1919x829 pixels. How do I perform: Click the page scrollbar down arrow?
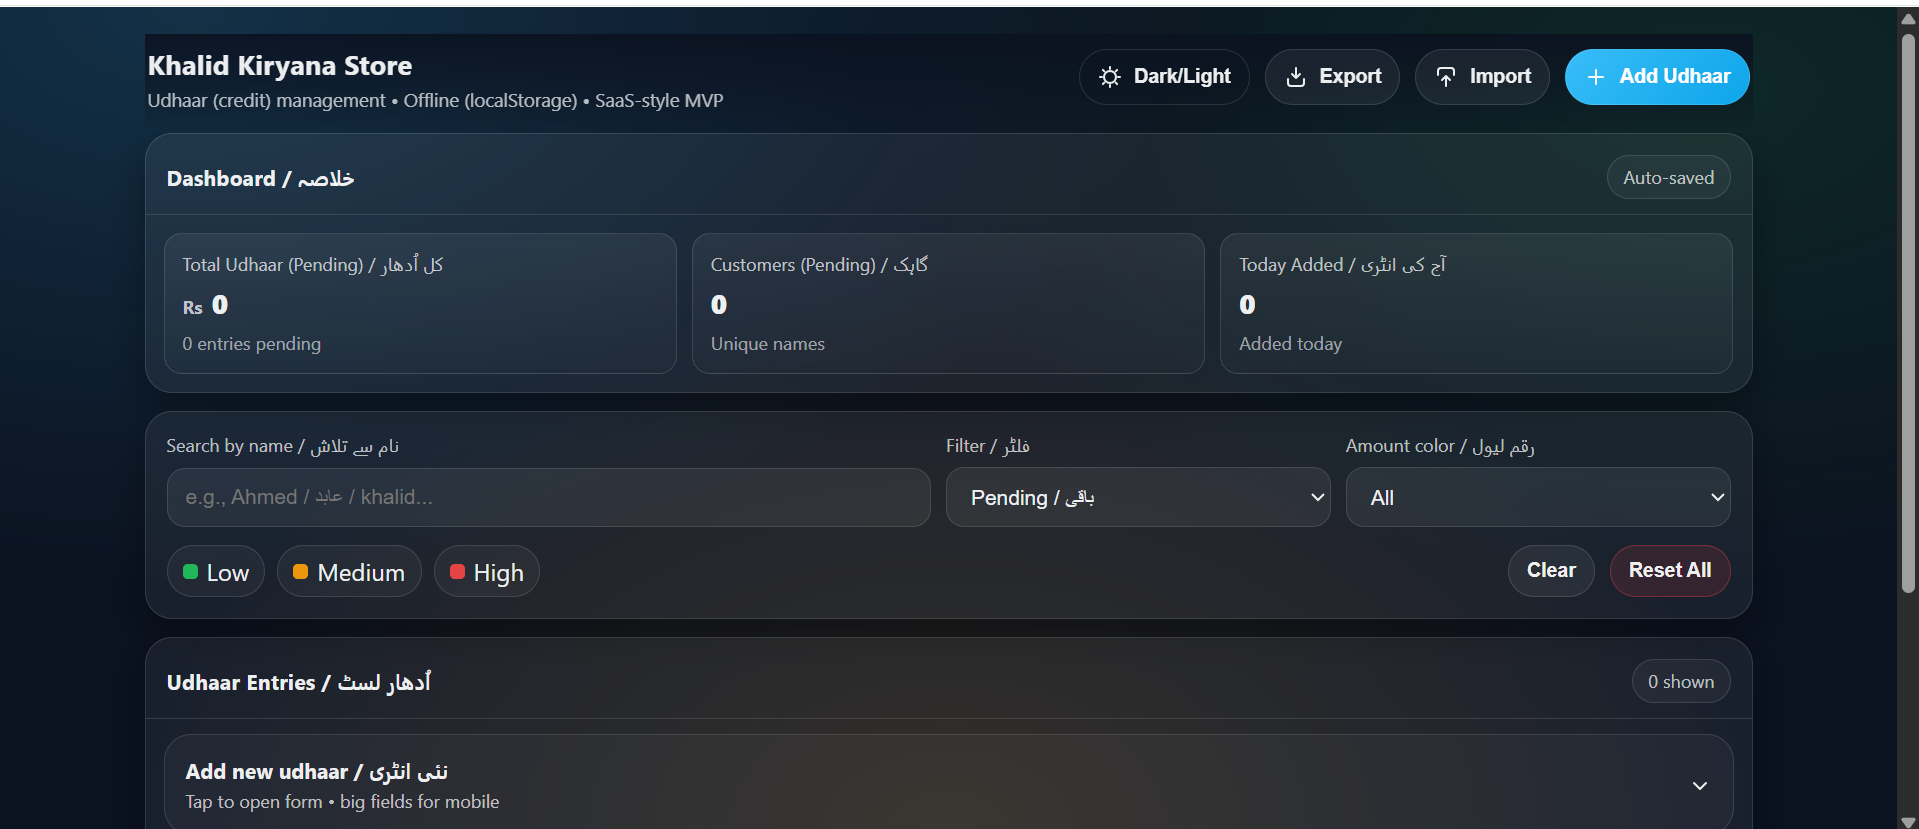[1908, 821]
